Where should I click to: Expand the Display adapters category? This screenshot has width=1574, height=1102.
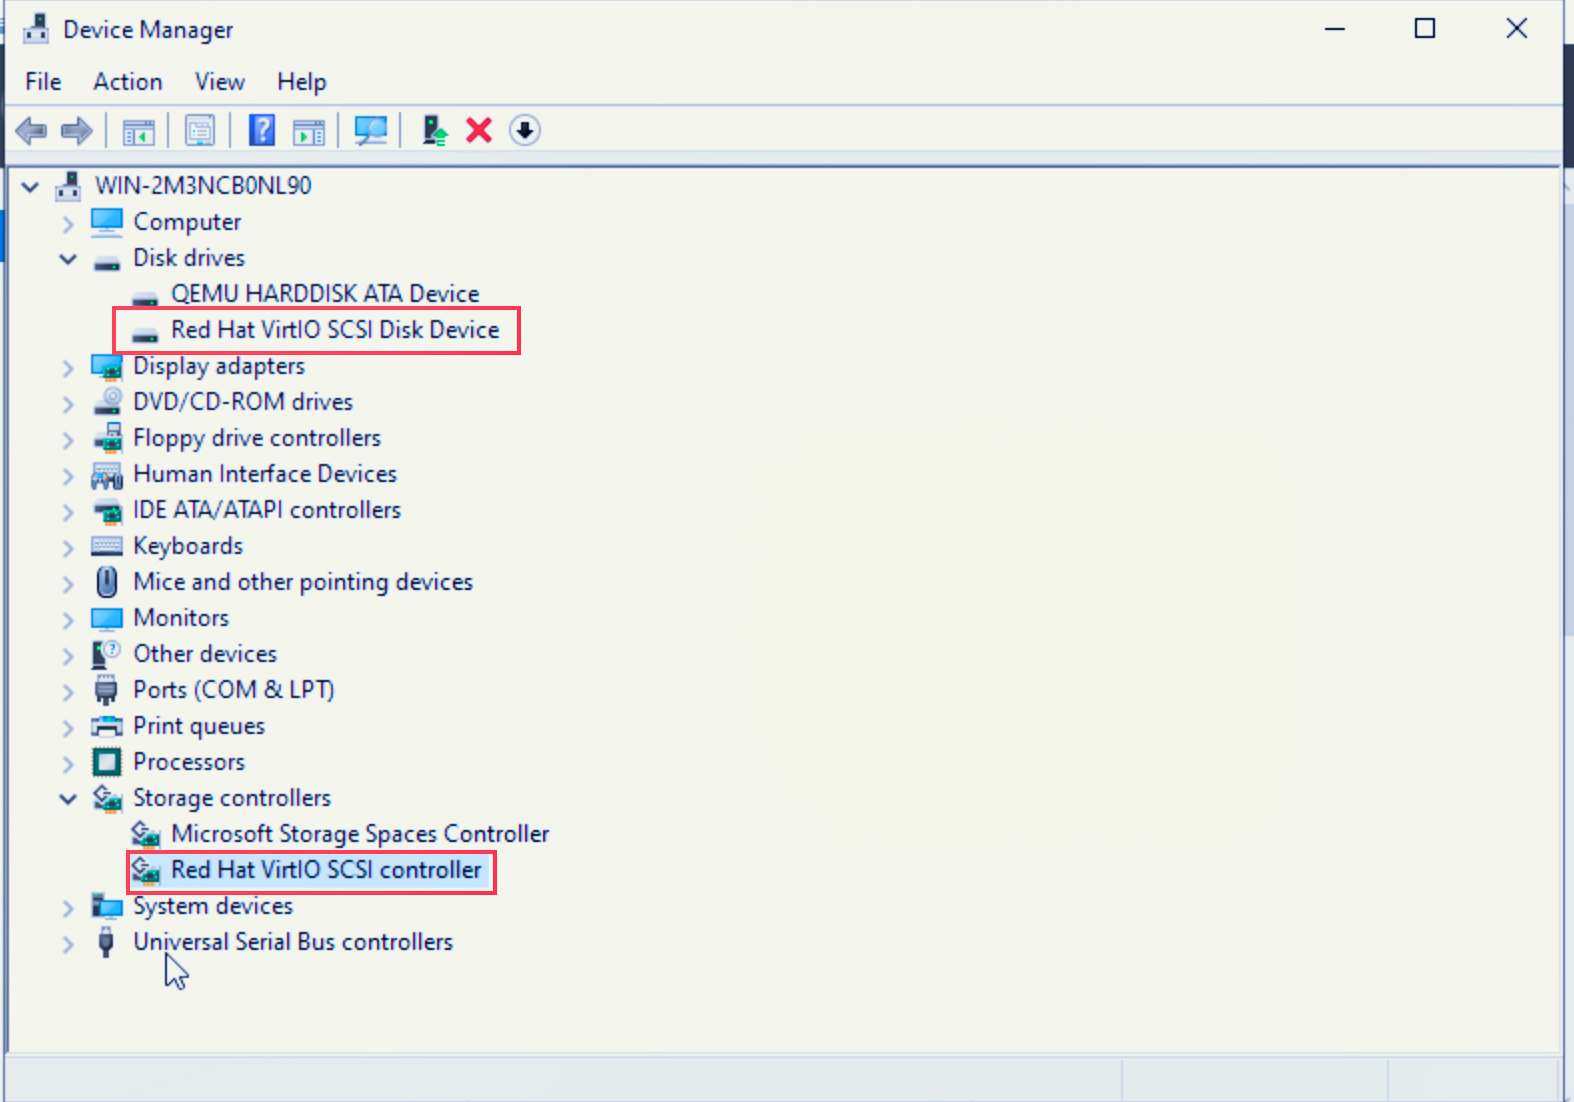point(68,368)
